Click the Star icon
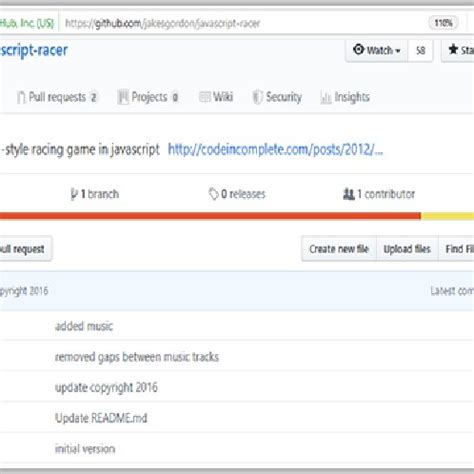474x474 pixels. pos(453,50)
